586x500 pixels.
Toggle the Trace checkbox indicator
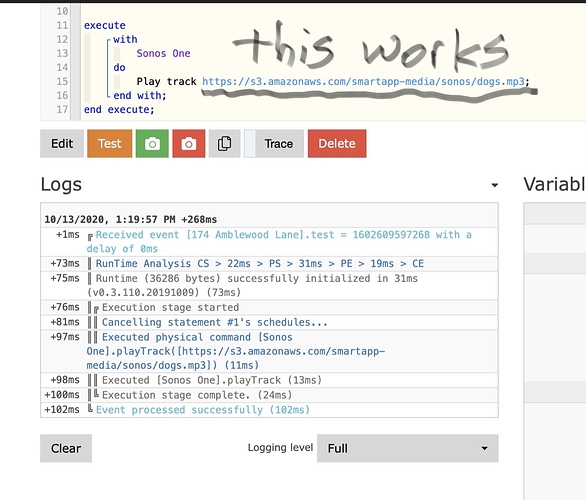(250, 143)
